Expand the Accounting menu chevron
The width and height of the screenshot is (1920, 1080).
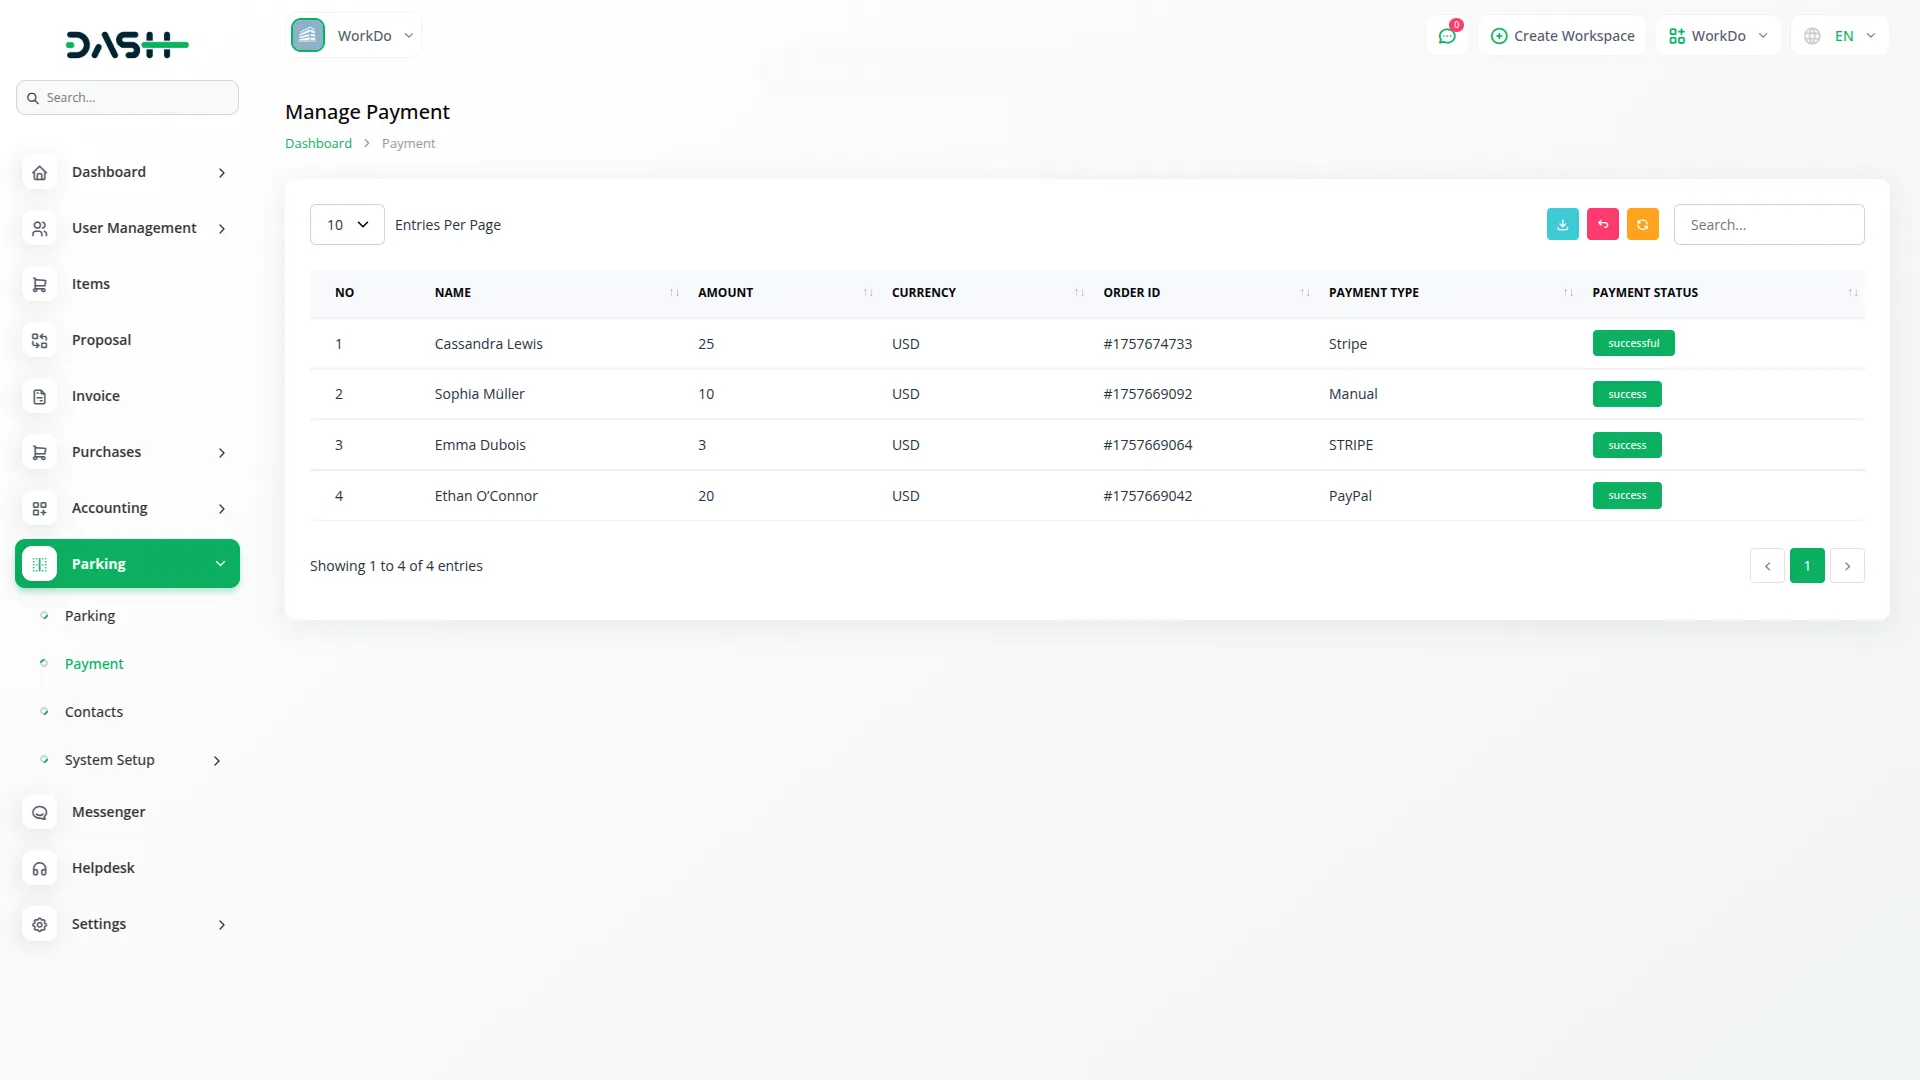coord(222,509)
